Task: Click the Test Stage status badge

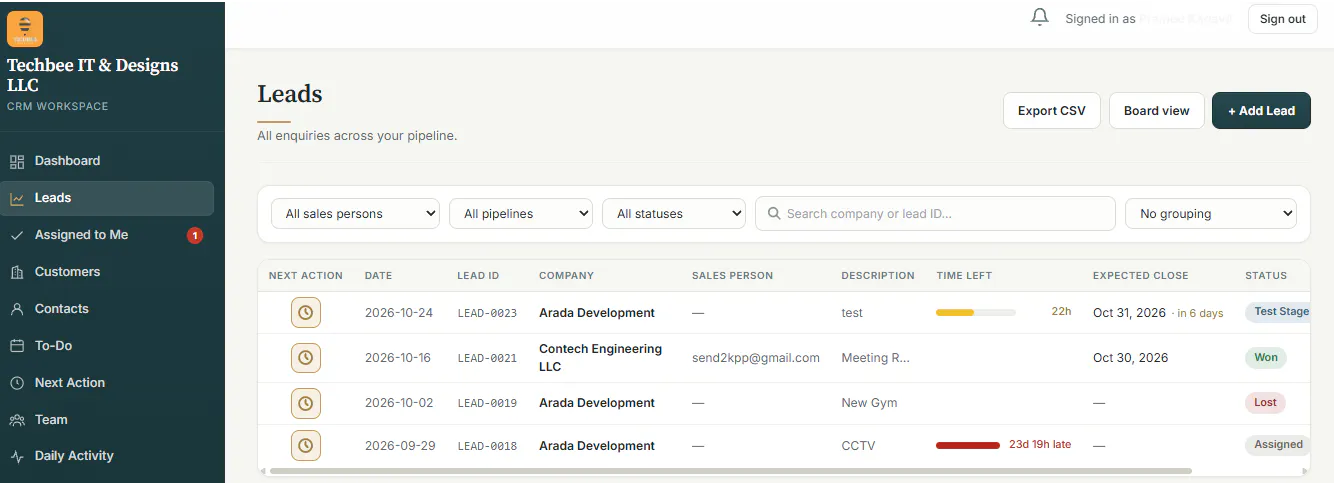Action: click(1280, 312)
